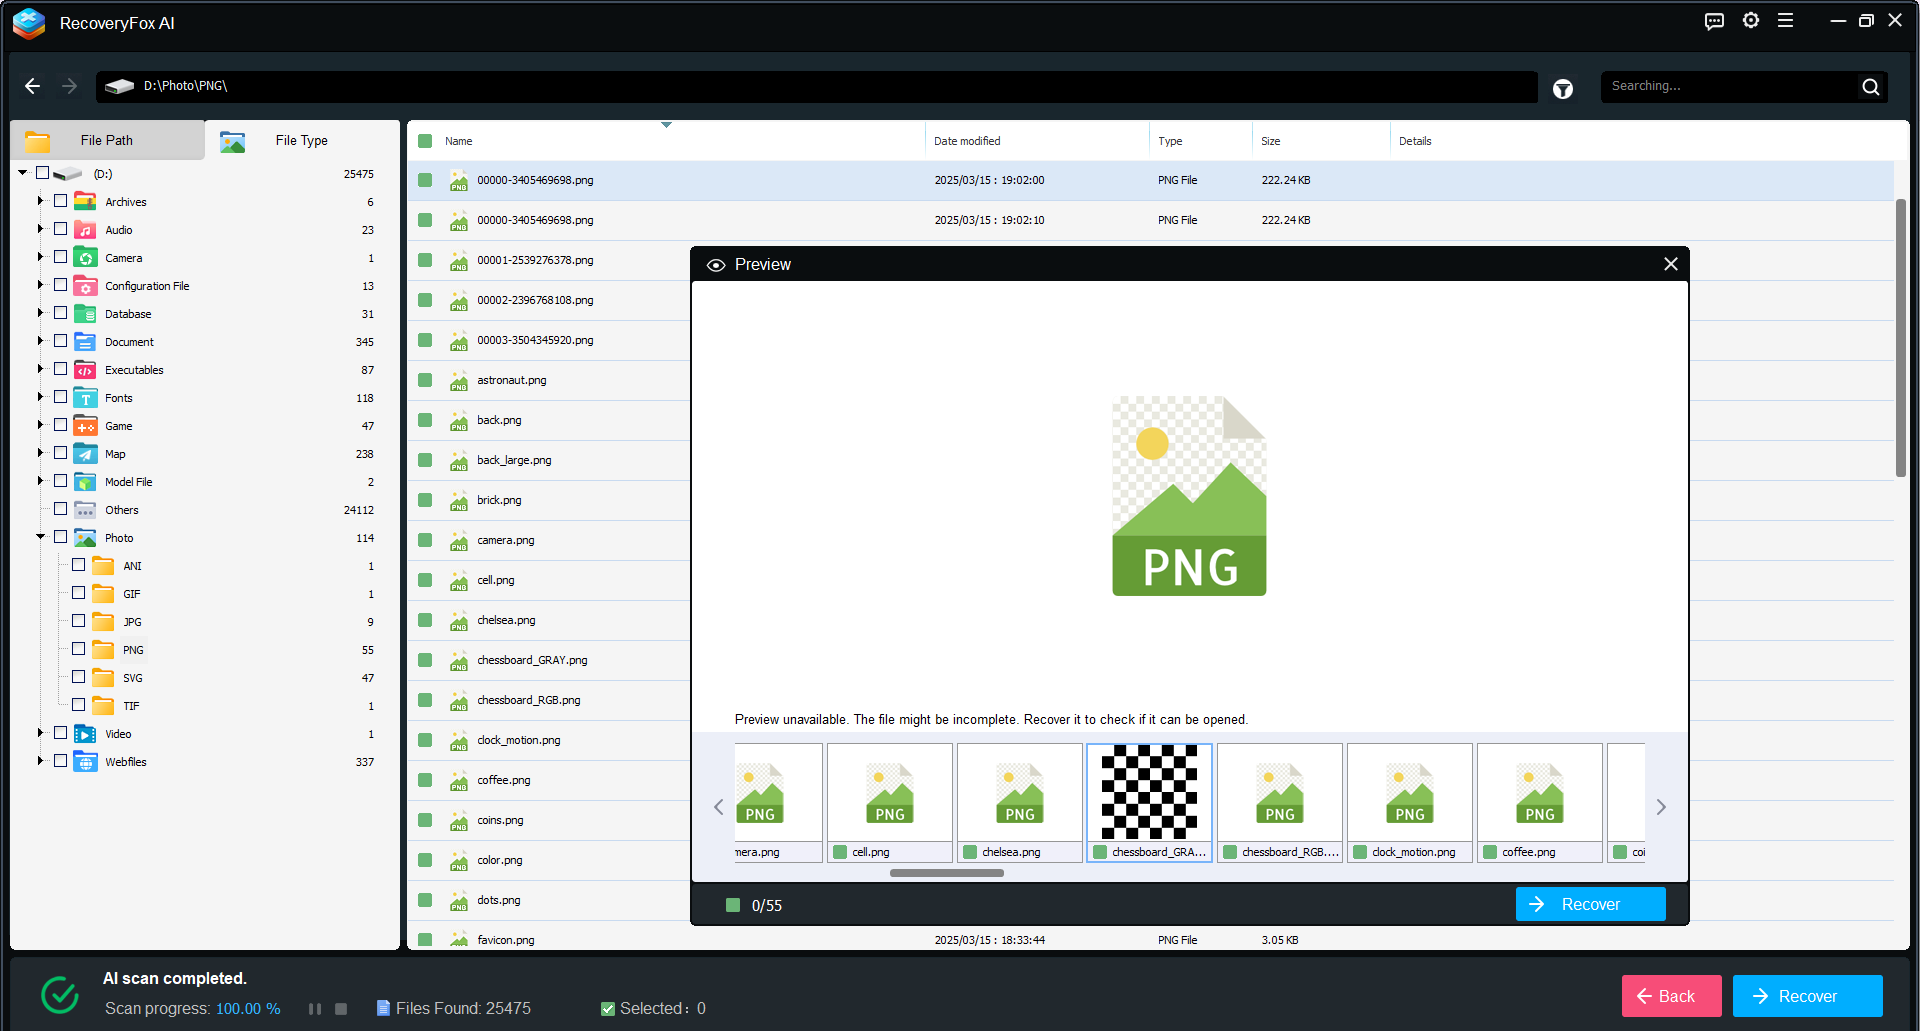This screenshot has height=1031, width=1920.
Task: Click the filter funnel icon
Action: pos(1562,89)
